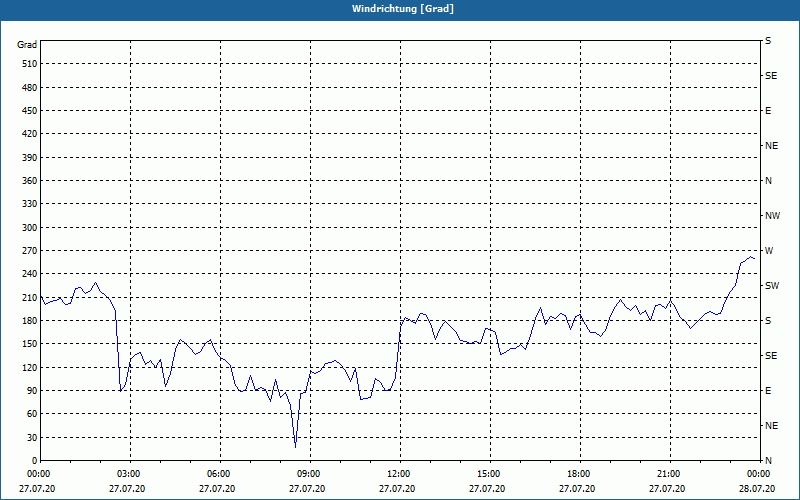Viewport: 800px width, 500px height.
Task: Choose the 240 y-axis label
Action: coord(31,274)
